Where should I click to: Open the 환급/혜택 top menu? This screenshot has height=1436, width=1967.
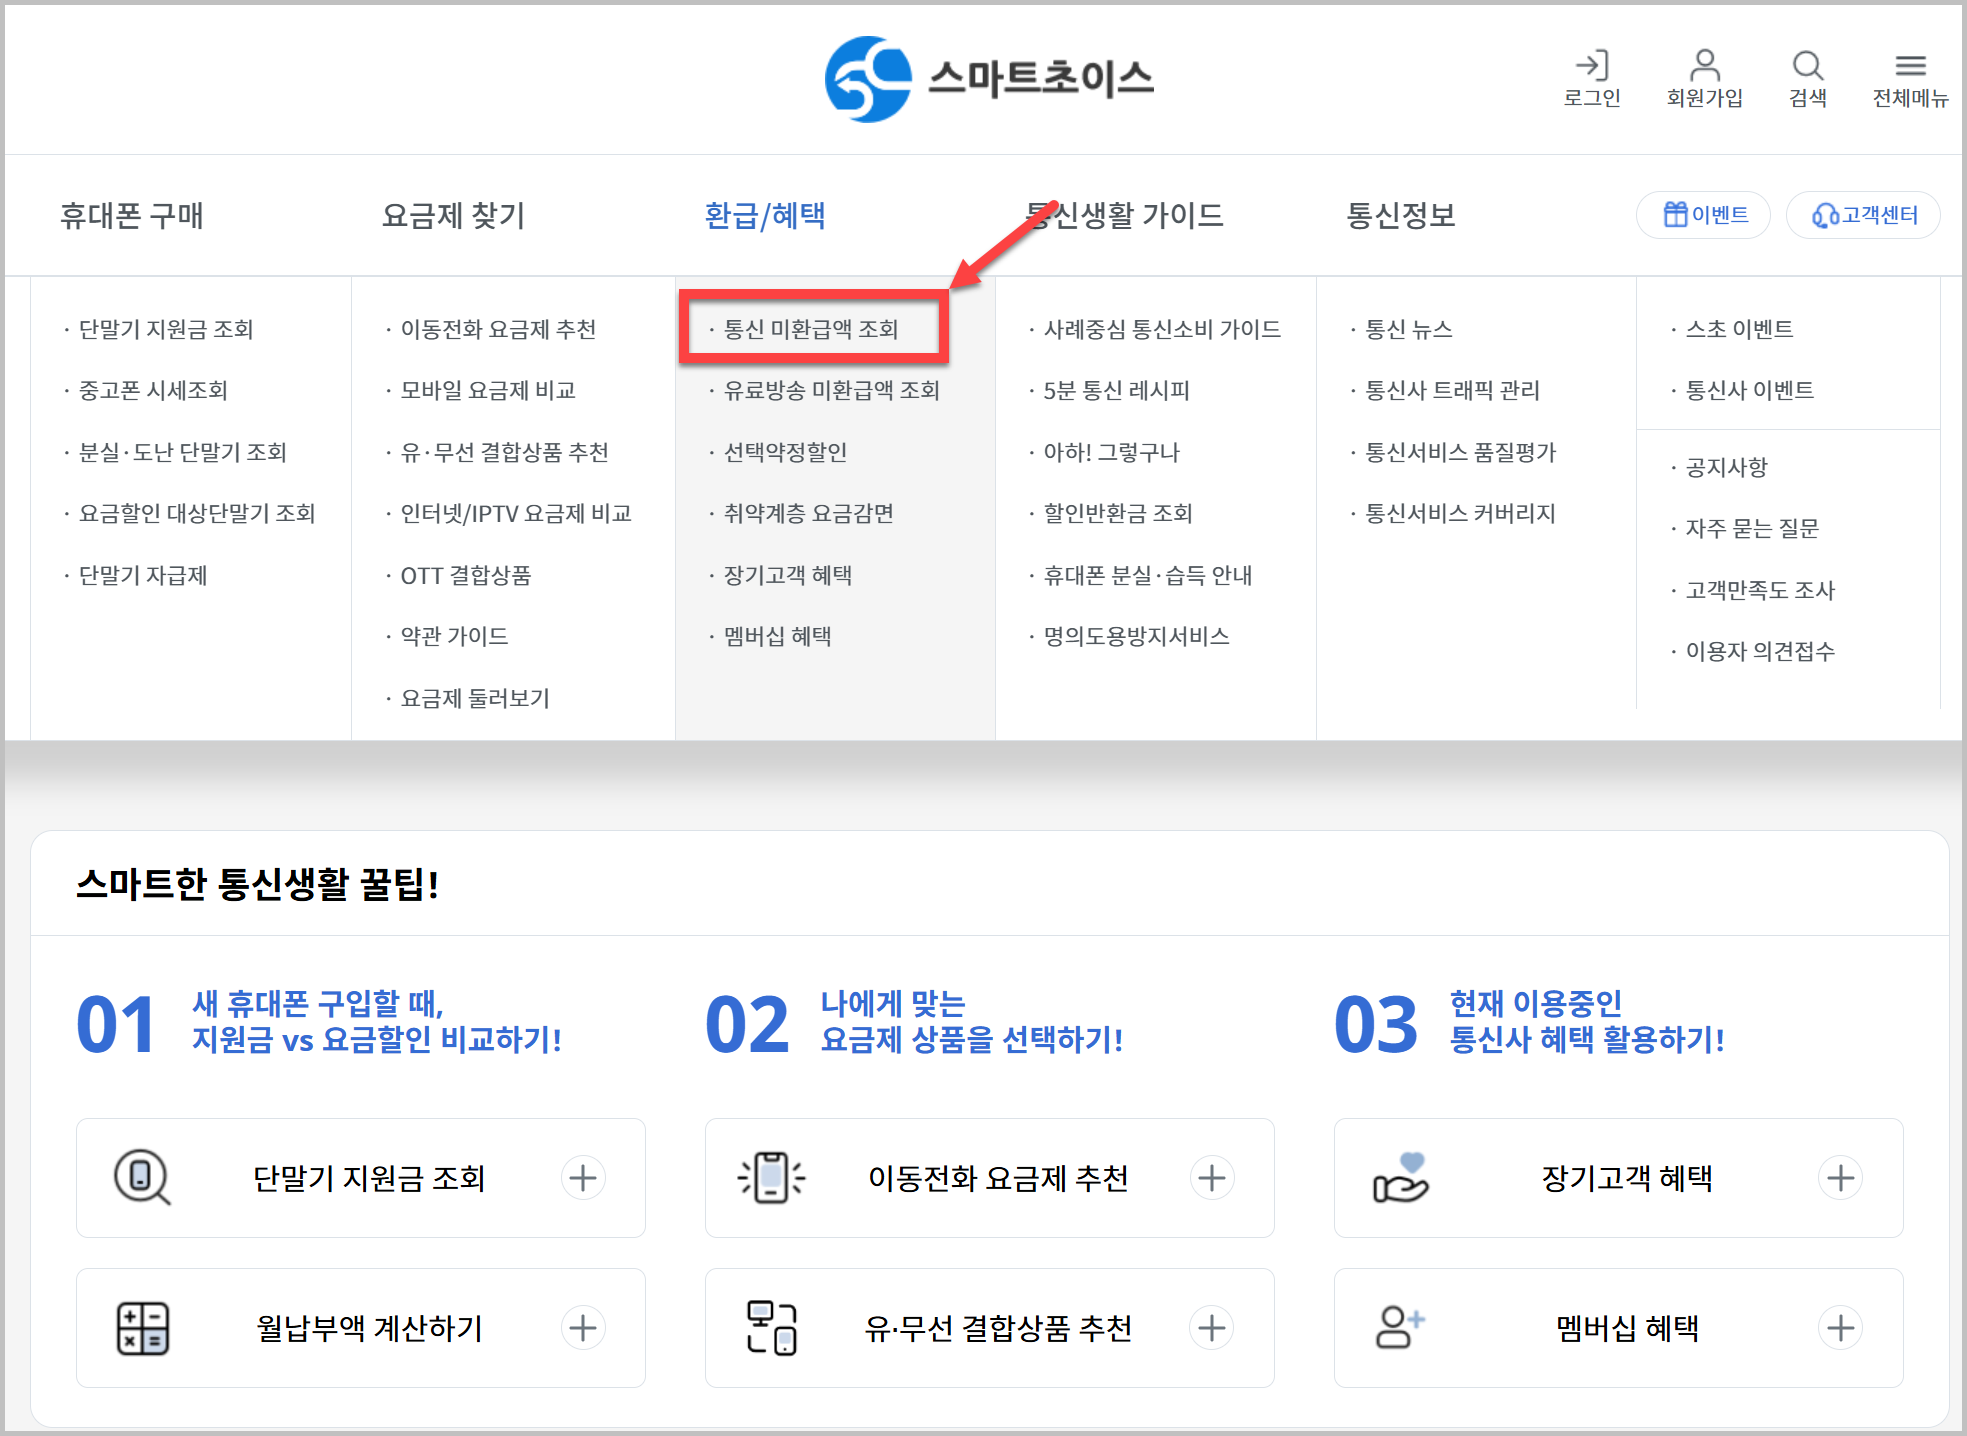(765, 215)
